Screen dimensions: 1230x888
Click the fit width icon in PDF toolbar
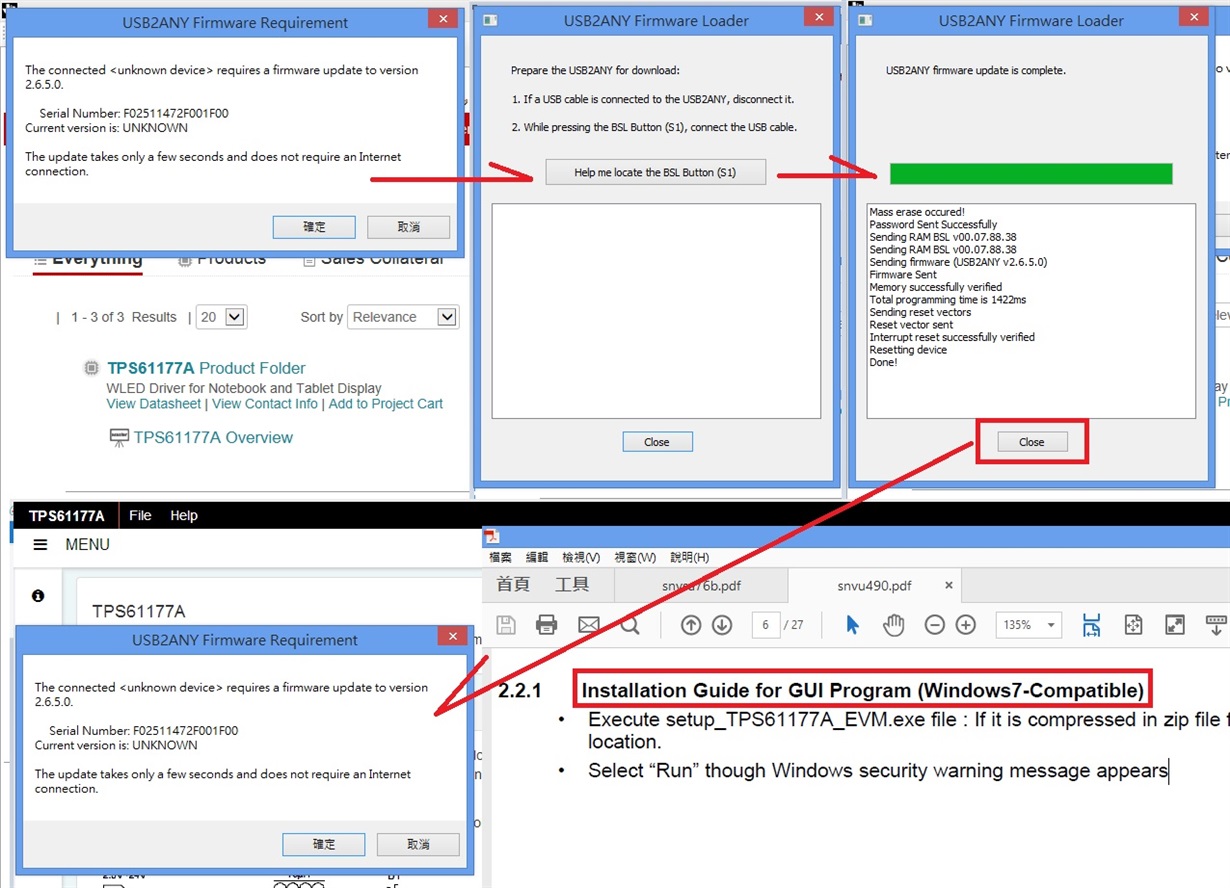[1091, 625]
